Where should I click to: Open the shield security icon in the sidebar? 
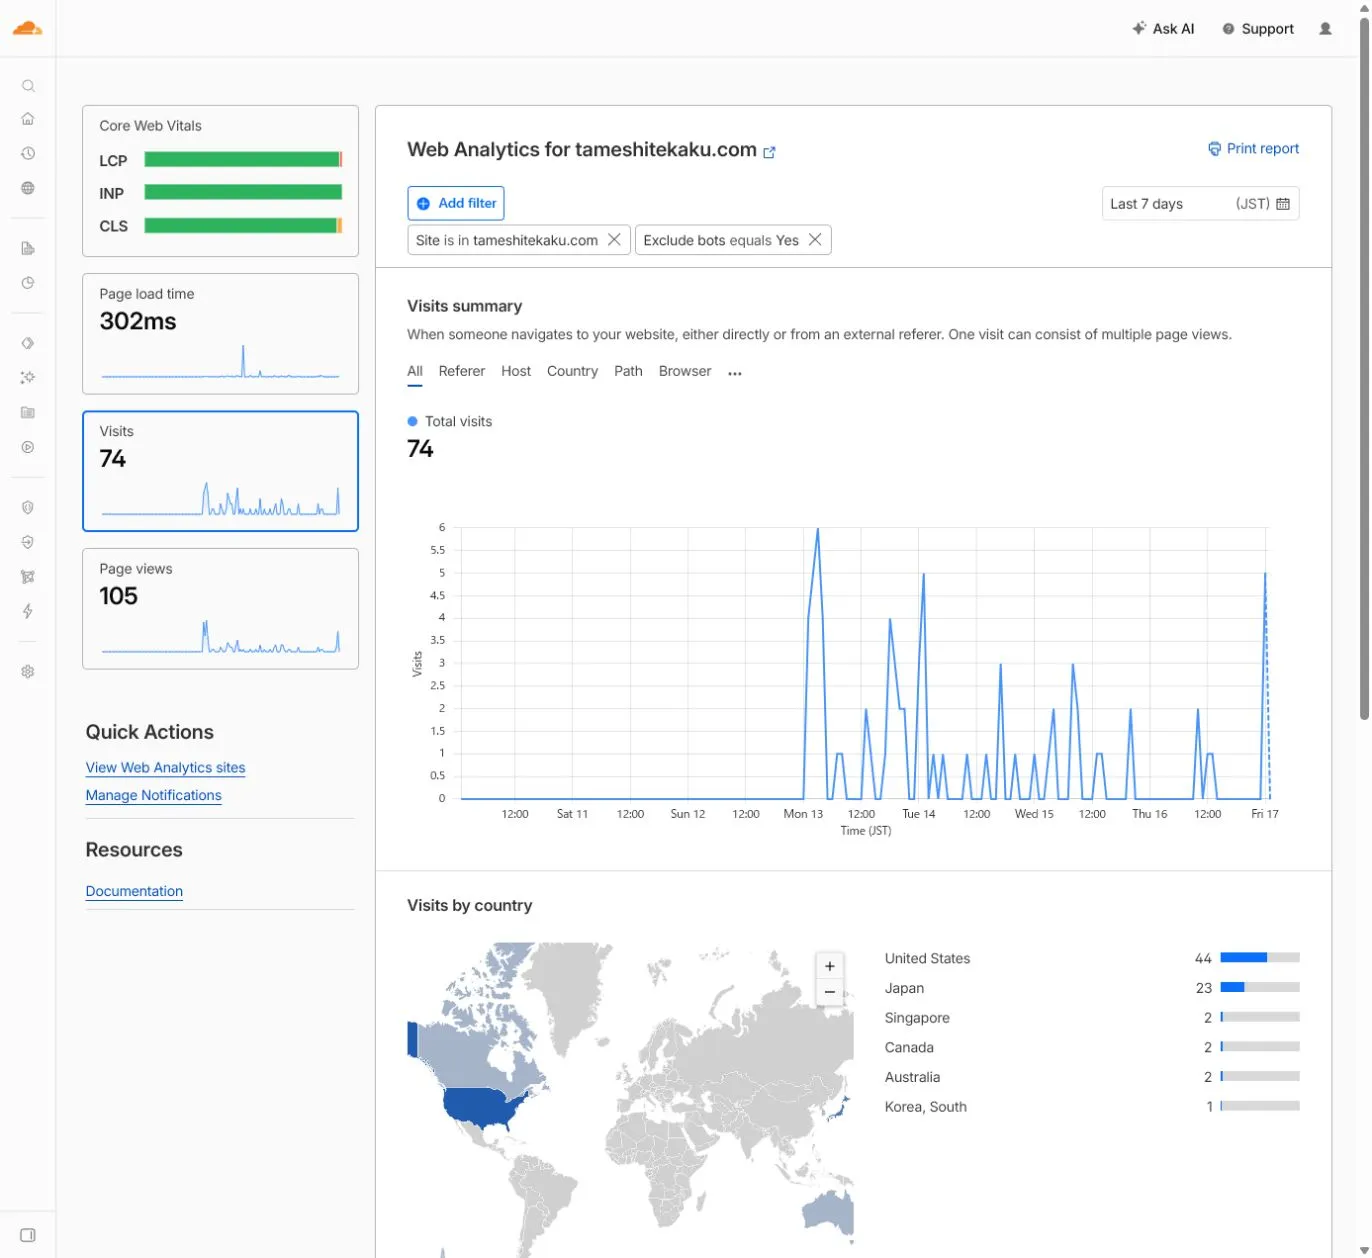(28, 507)
